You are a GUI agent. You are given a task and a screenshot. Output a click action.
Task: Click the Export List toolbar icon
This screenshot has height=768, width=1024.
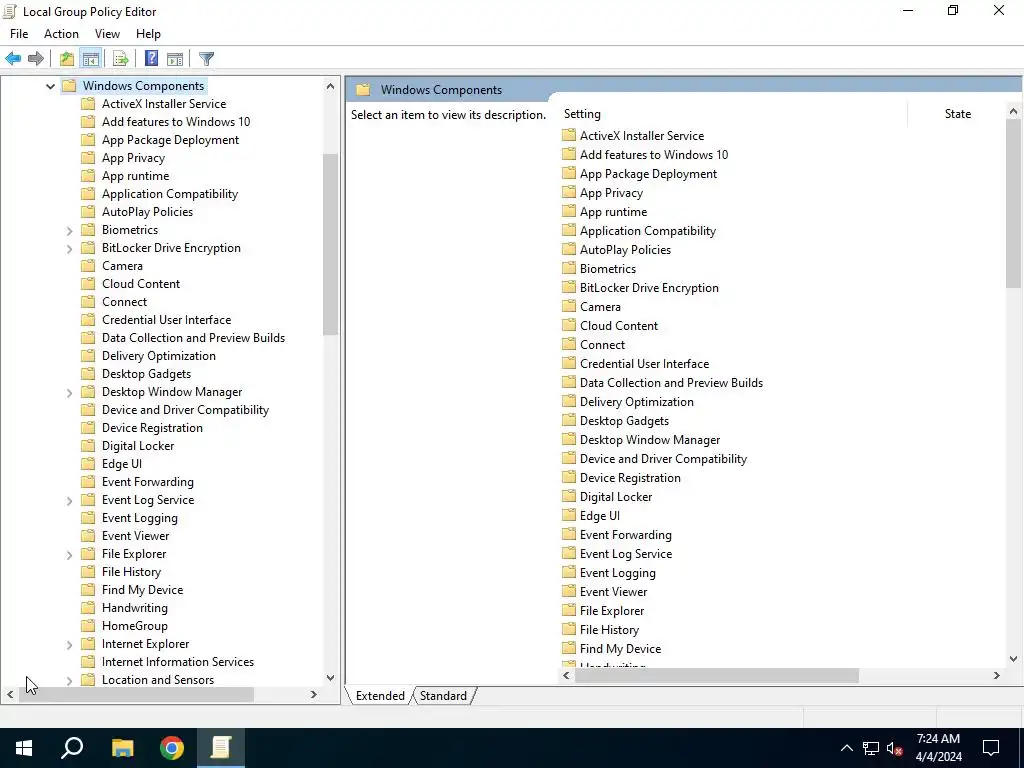point(121,59)
